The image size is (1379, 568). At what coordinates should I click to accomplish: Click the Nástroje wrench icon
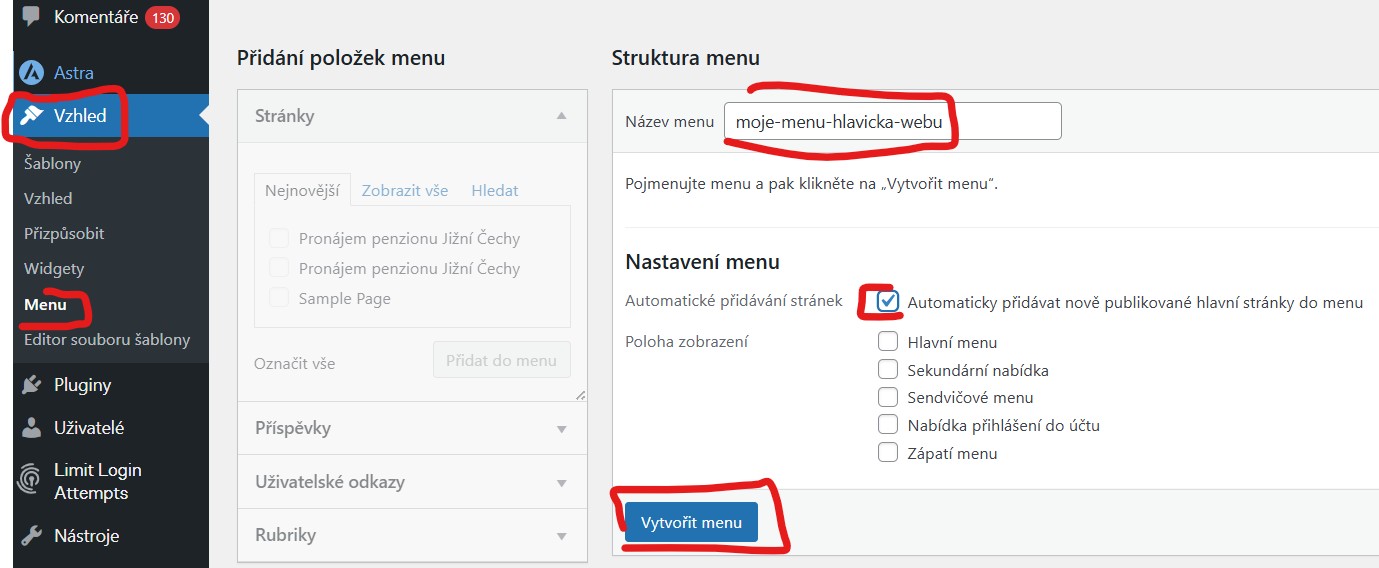(32, 536)
